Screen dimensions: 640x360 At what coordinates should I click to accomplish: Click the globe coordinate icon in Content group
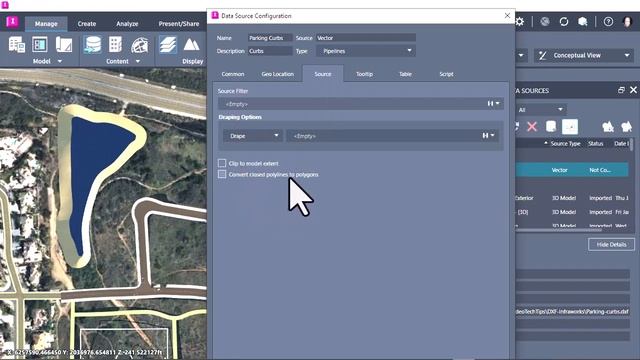point(139,45)
